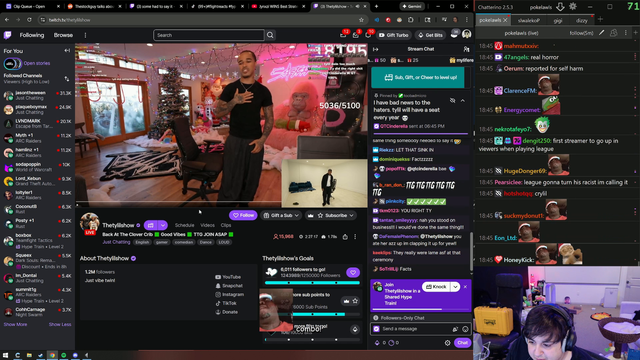
Task: Collapse the For You sidebar arrow
Action: coord(67,51)
